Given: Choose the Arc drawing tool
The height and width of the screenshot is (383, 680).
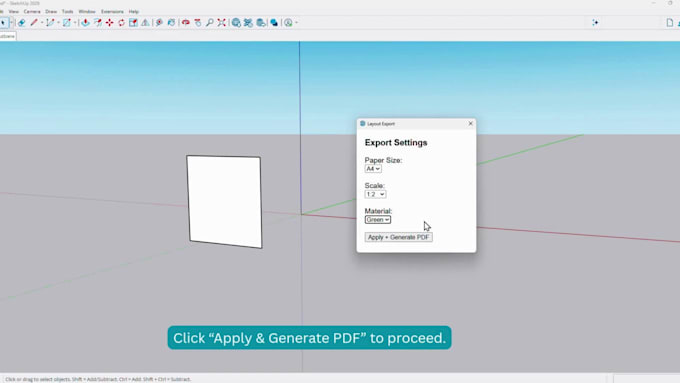Looking at the screenshot, I should click(x=50, y=23).
